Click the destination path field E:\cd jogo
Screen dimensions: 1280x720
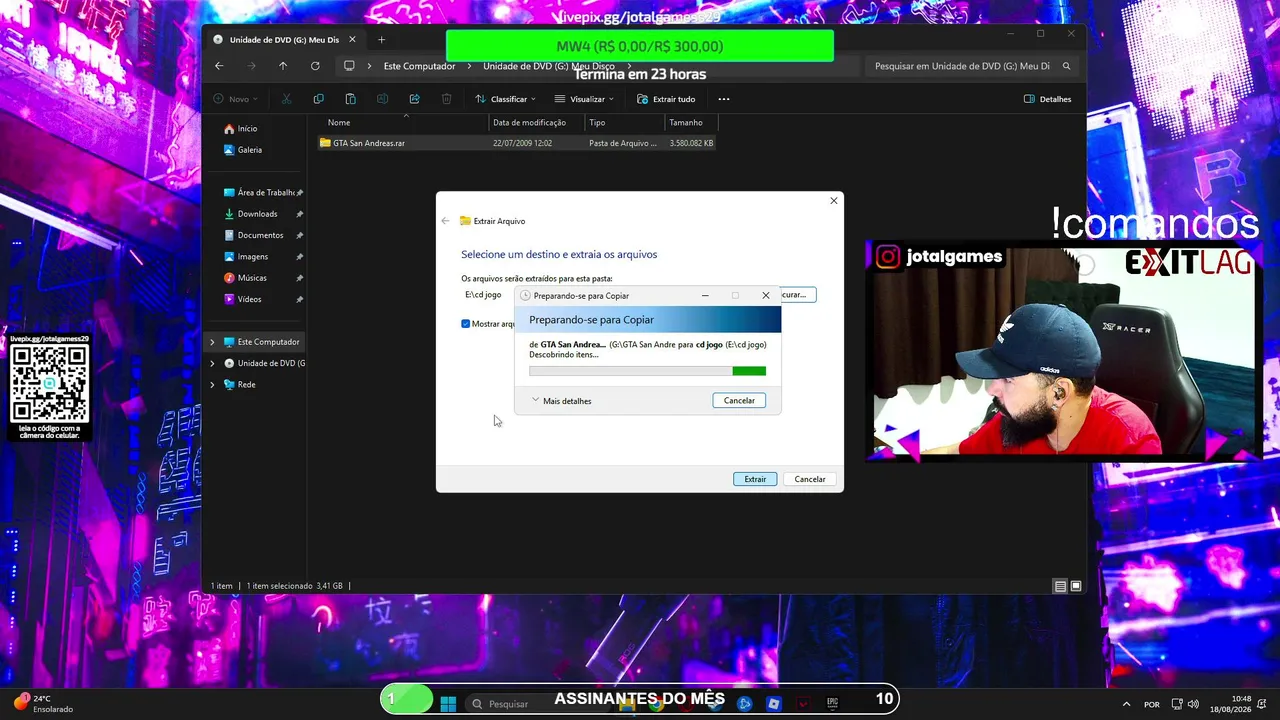(x=488, y=295)
